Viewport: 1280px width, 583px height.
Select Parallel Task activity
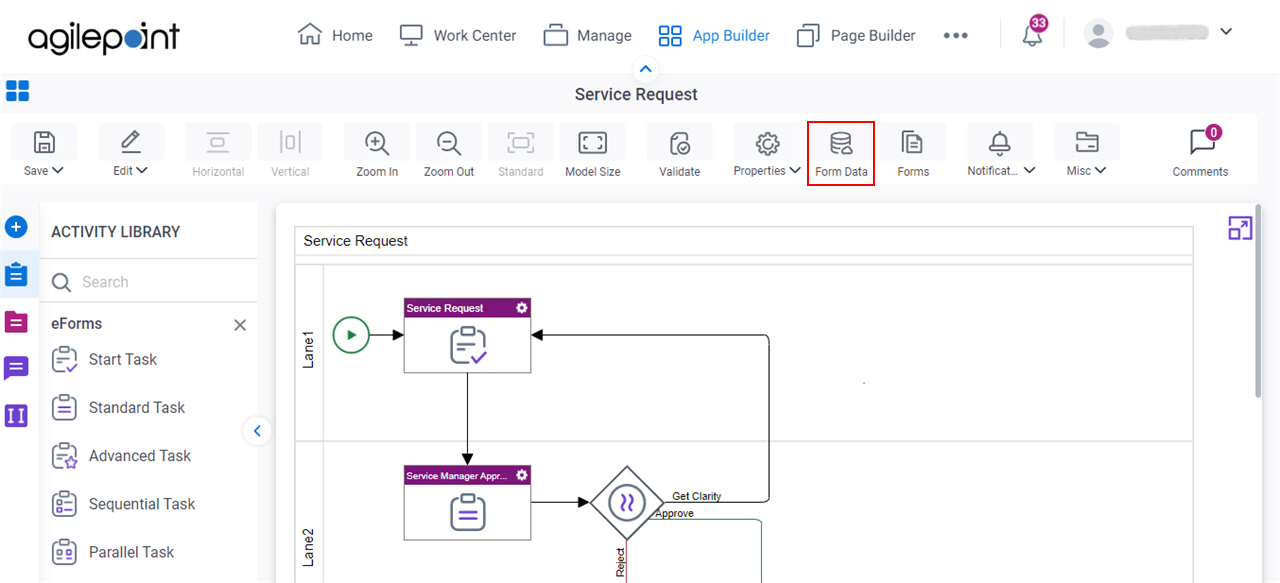coord(112,552)
